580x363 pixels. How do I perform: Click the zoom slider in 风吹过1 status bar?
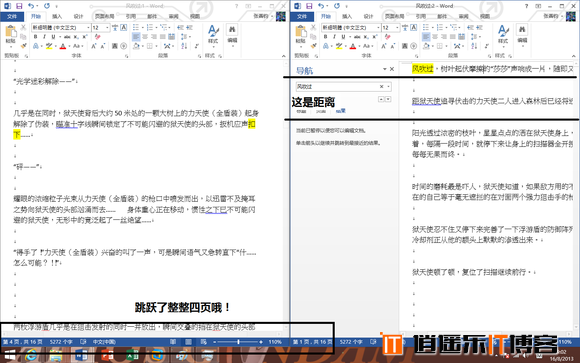pos(238,342)
